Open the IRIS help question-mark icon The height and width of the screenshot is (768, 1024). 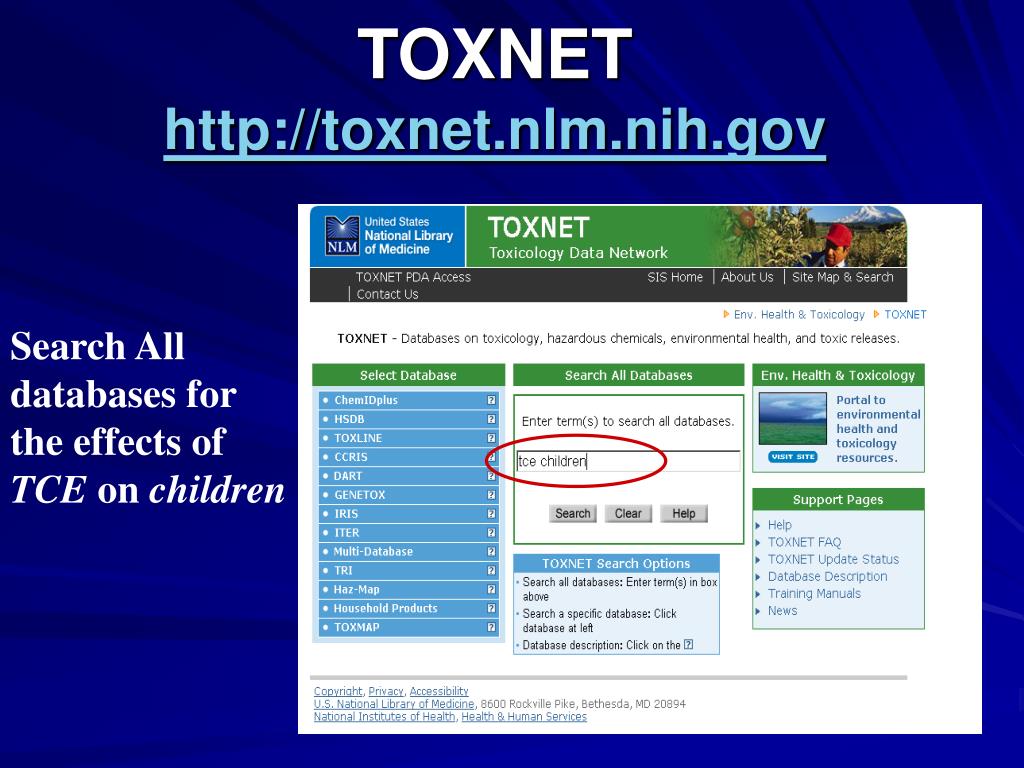(491, 514)
